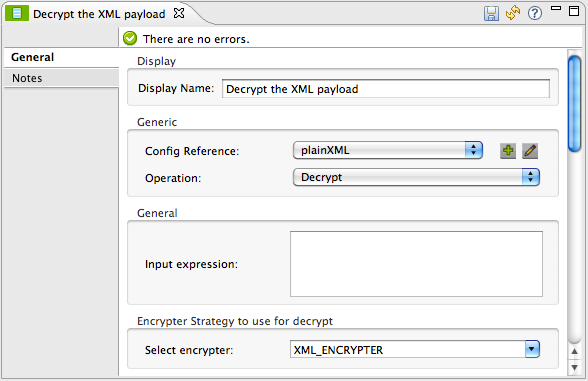Click the 'Generic' group heading
Viewport: 588px width, 381px height.
157,122
